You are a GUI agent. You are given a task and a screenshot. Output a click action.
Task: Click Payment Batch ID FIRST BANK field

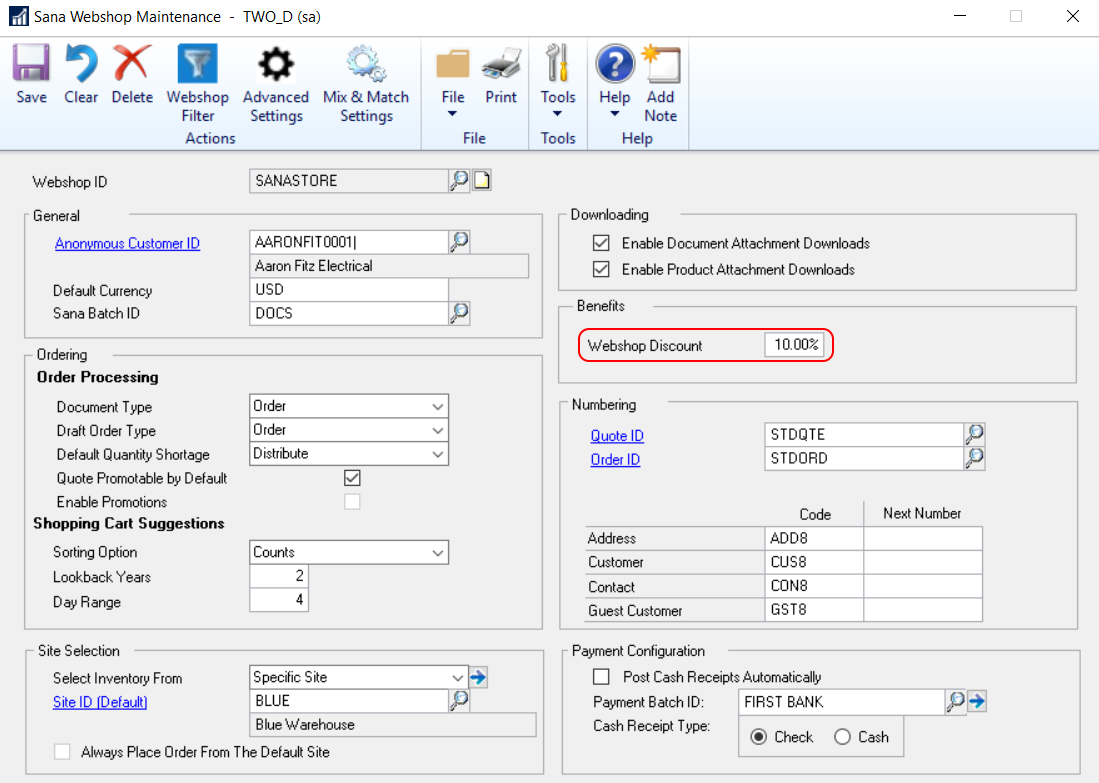click(842, 702)
